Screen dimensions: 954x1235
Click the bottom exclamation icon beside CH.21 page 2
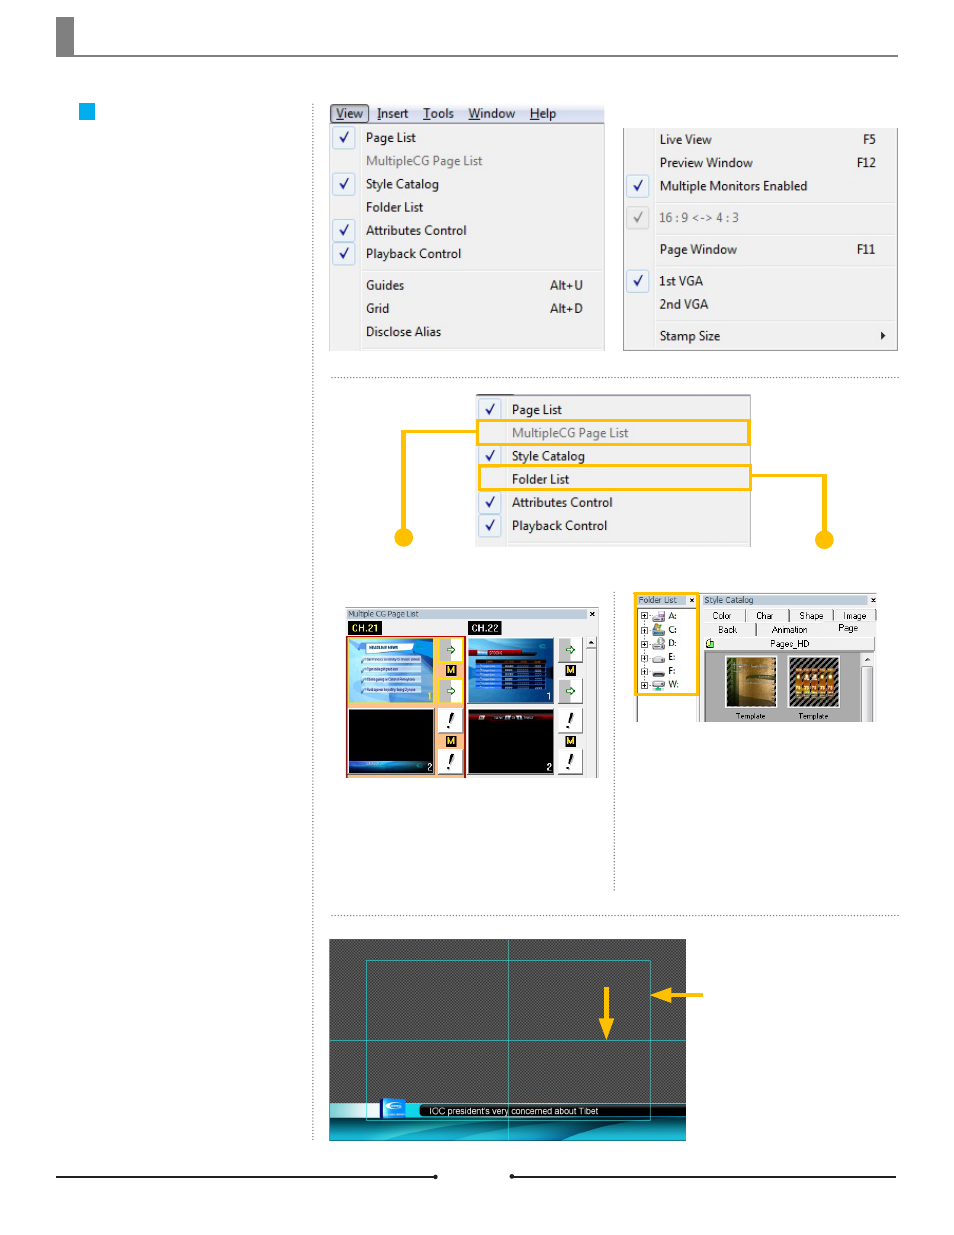coord(451,762)
